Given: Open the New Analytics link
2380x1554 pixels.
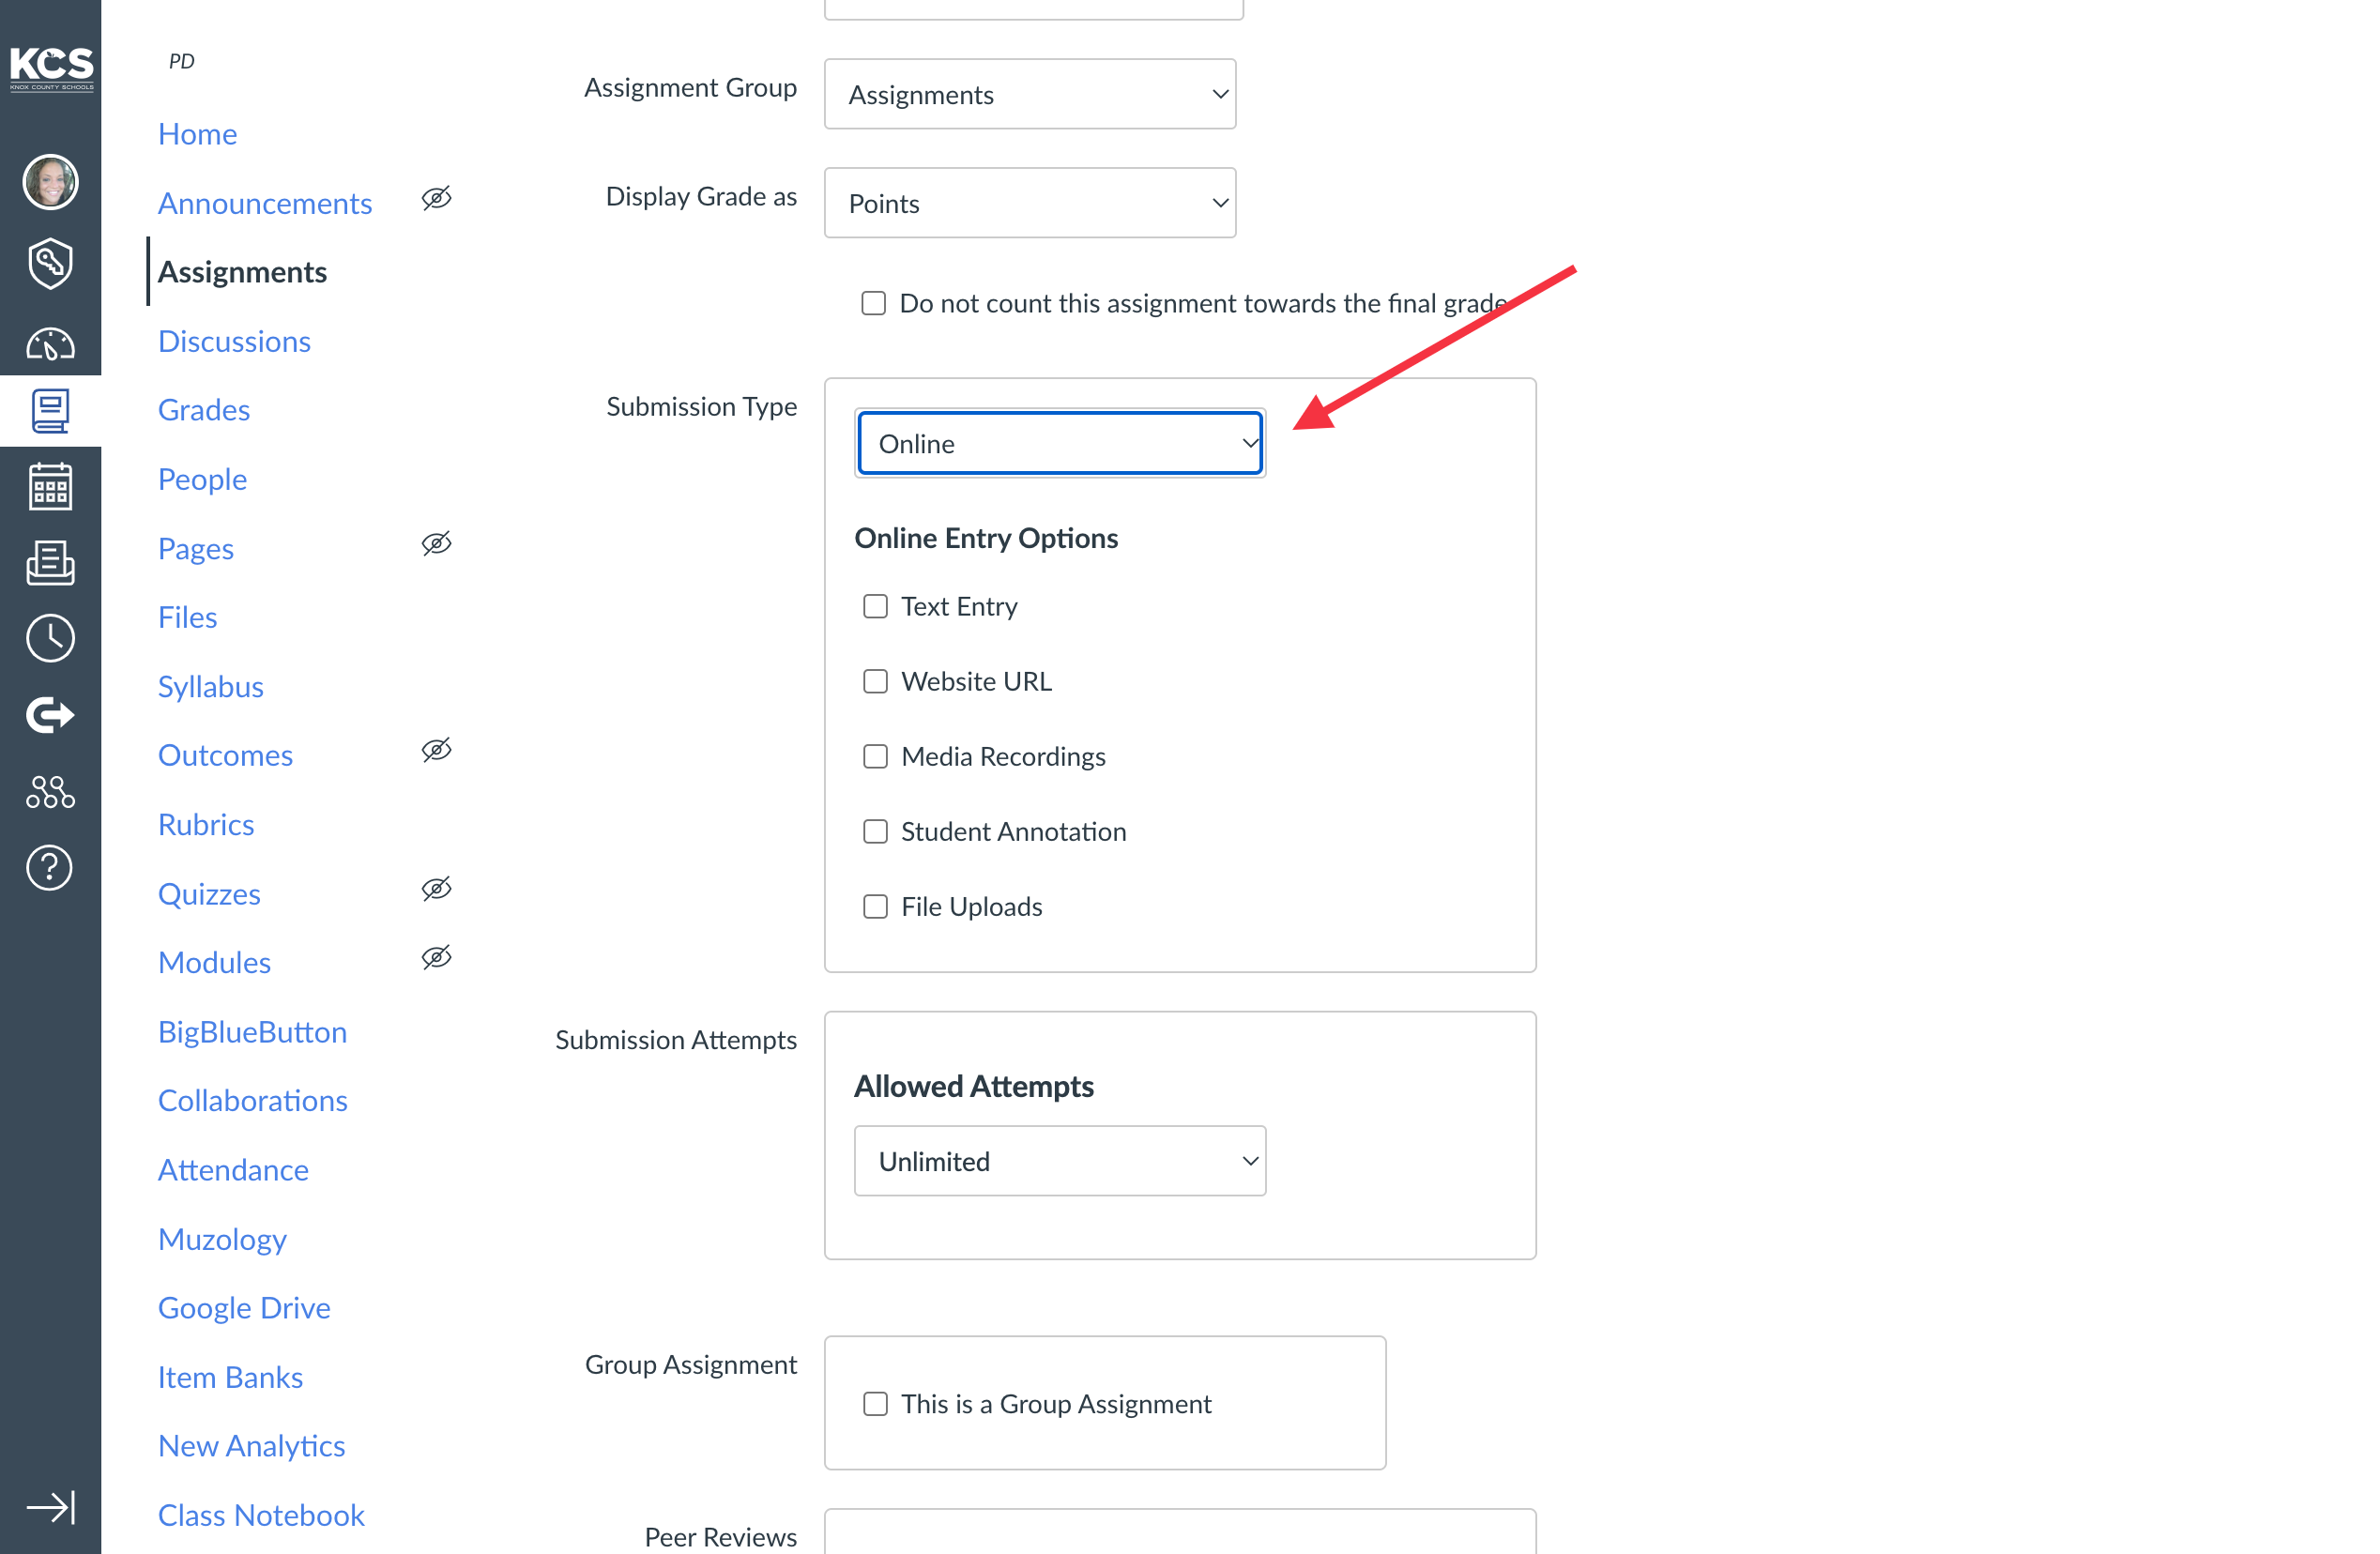Looking at the screenshot, I should coord(251,1445).
